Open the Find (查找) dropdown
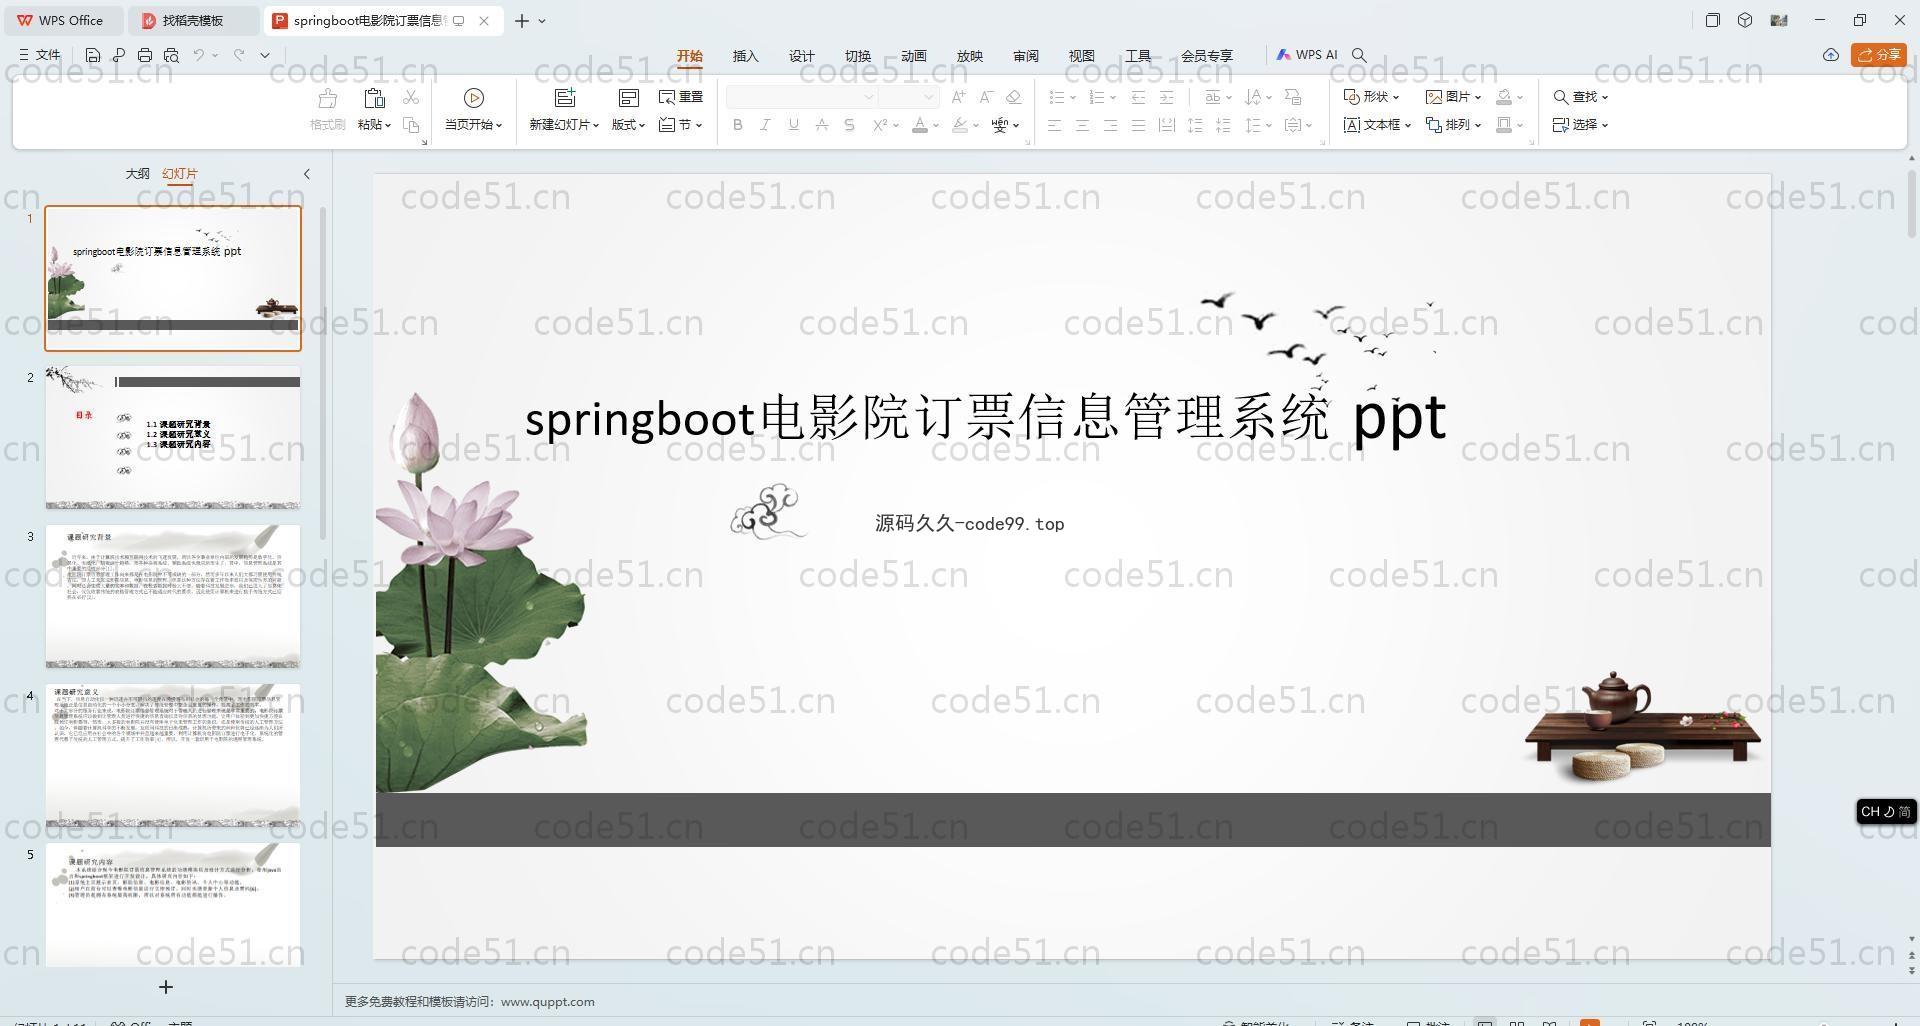Image resolution: width=1920 pixels, height=1026 pixels. coord(1580,97)
